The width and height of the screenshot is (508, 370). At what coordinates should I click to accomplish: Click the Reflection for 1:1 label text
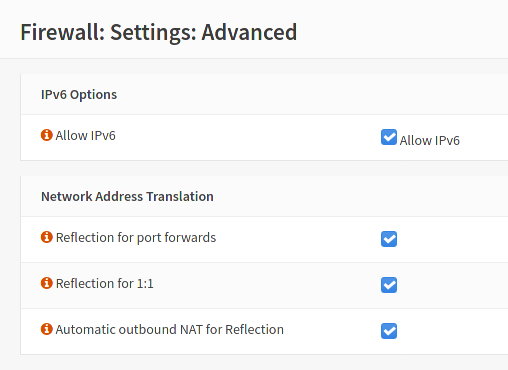click(104, 284)
